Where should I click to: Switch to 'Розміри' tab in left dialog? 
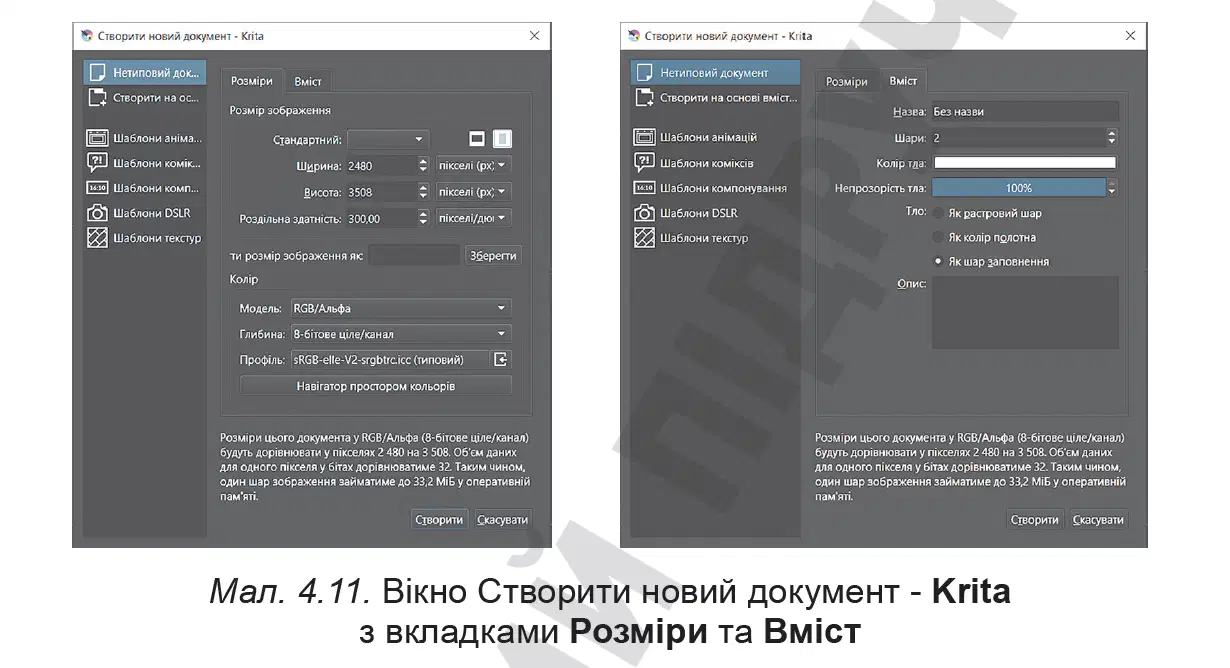point(251,81)
